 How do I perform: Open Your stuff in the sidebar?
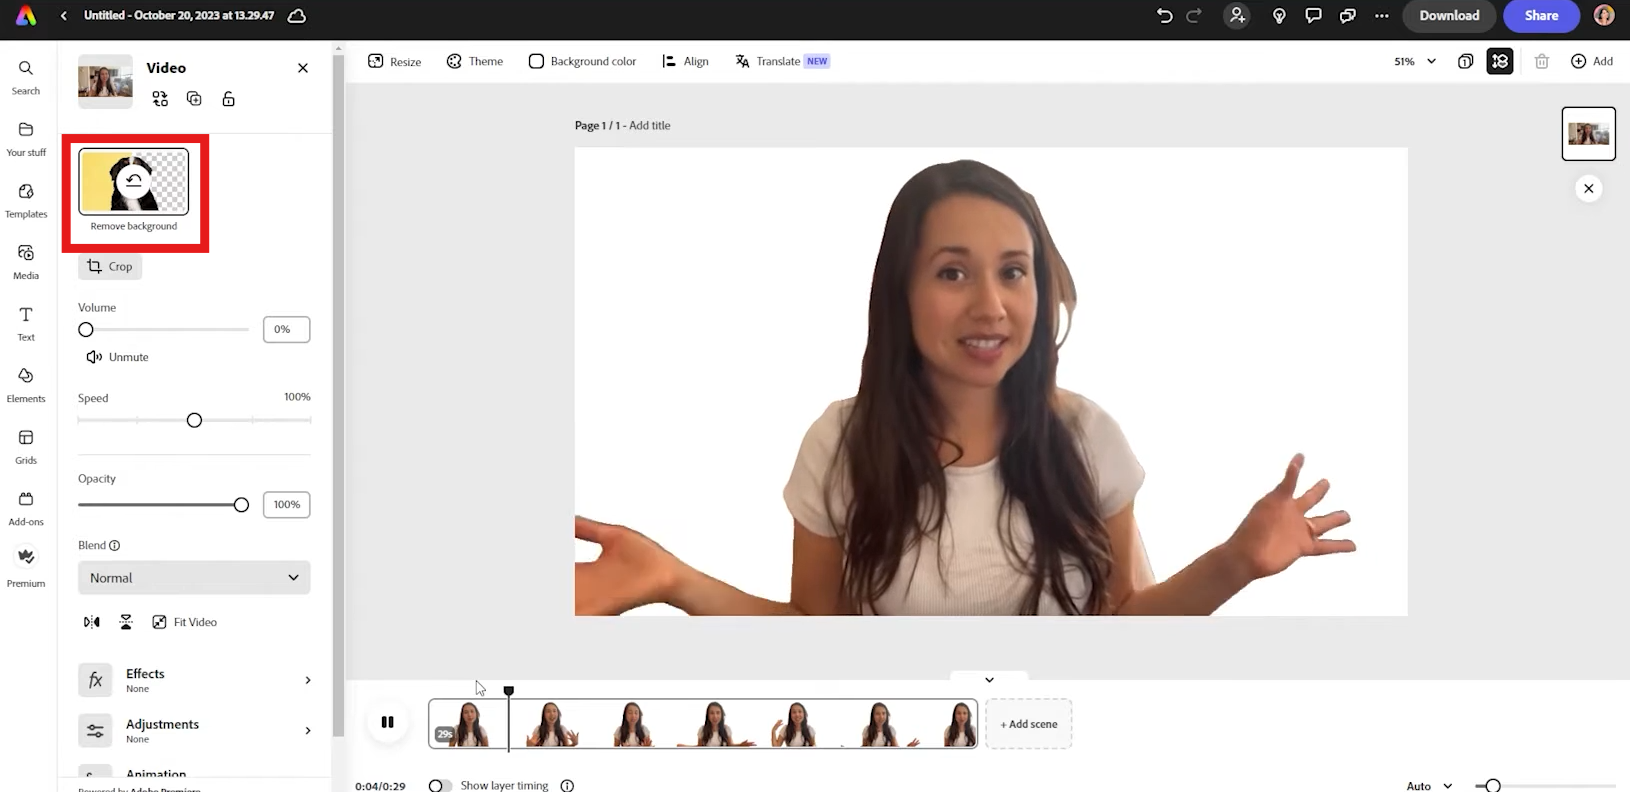[x=26, y=139]
